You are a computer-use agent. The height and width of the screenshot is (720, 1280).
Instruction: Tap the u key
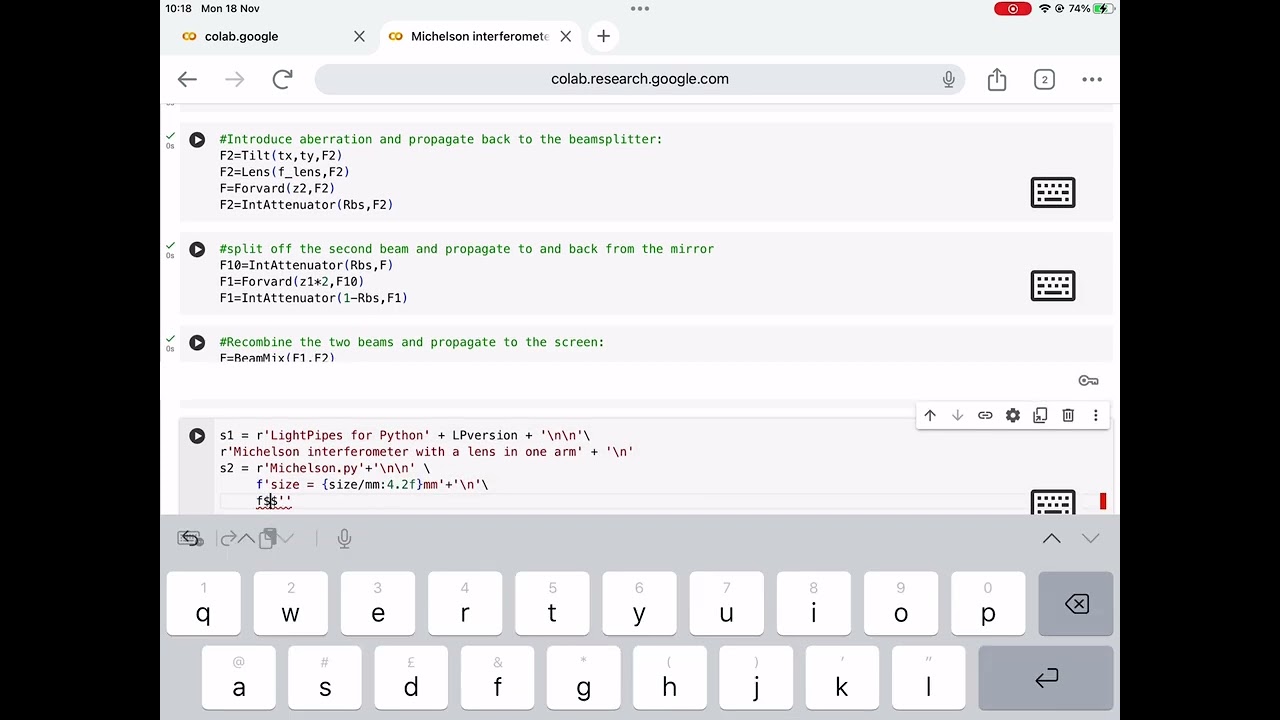click(727, 604)
